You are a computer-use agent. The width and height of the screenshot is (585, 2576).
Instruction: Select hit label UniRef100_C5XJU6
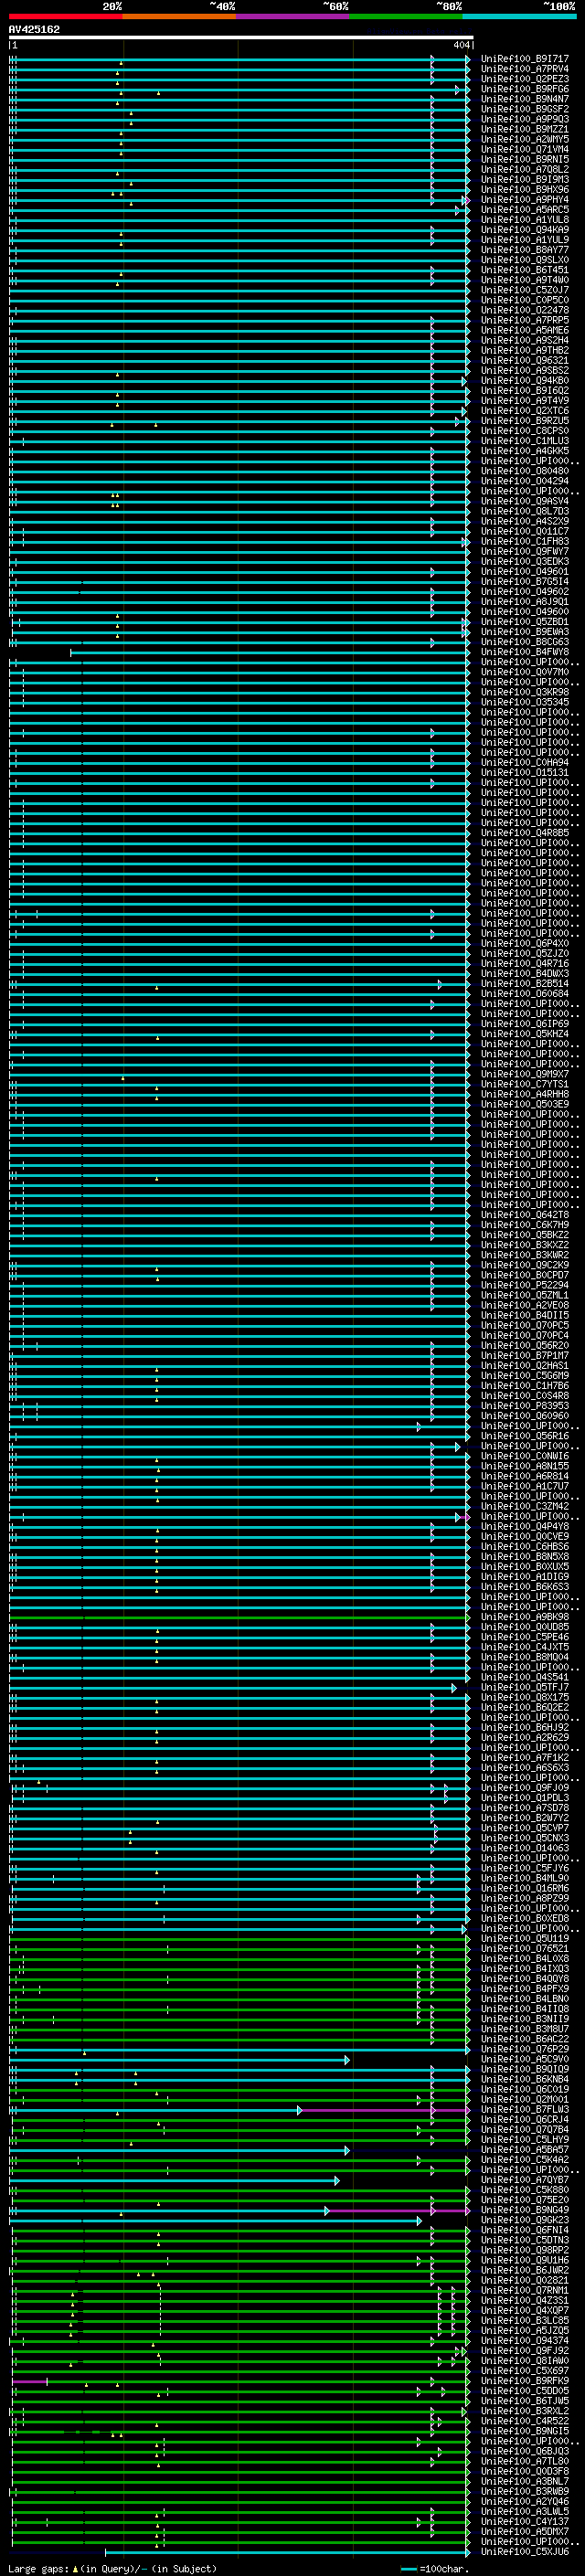[x=525, y=2551]
